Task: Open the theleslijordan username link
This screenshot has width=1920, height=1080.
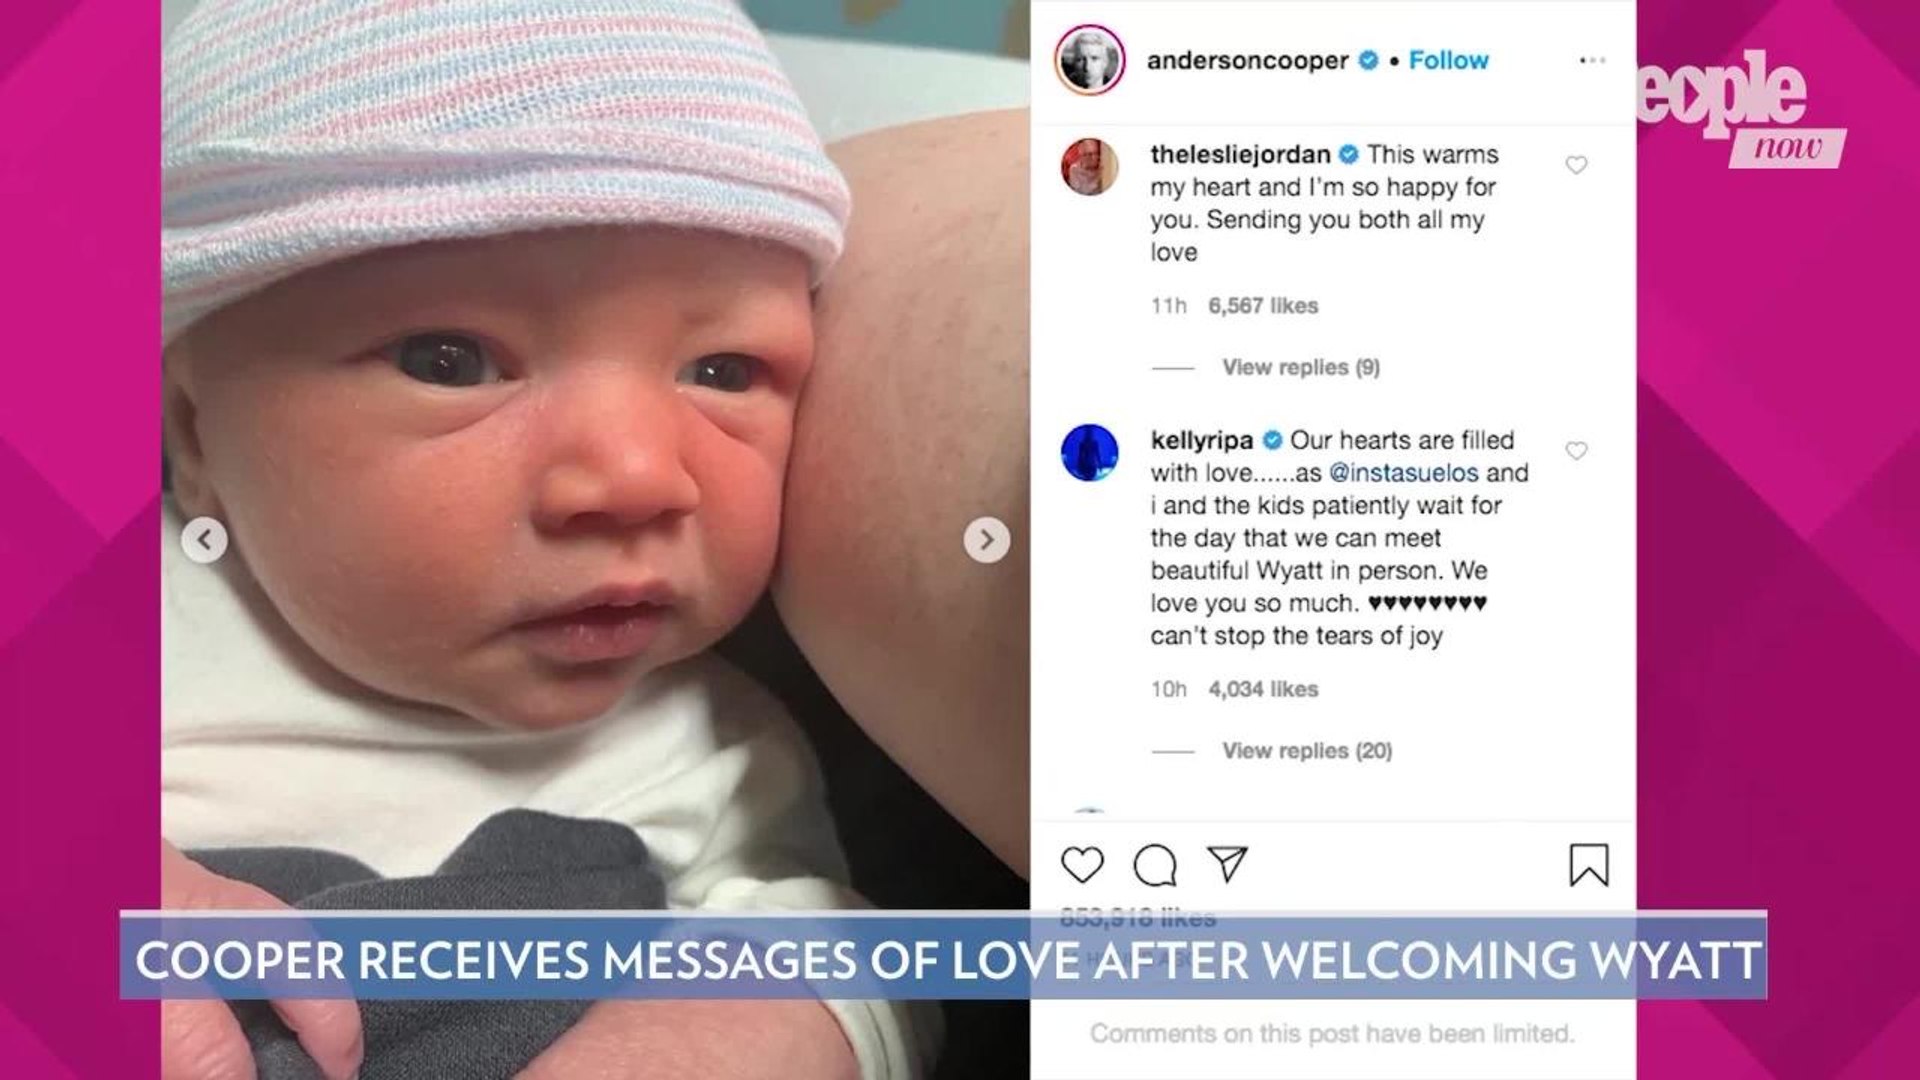Action: (x=1240, y=154)
